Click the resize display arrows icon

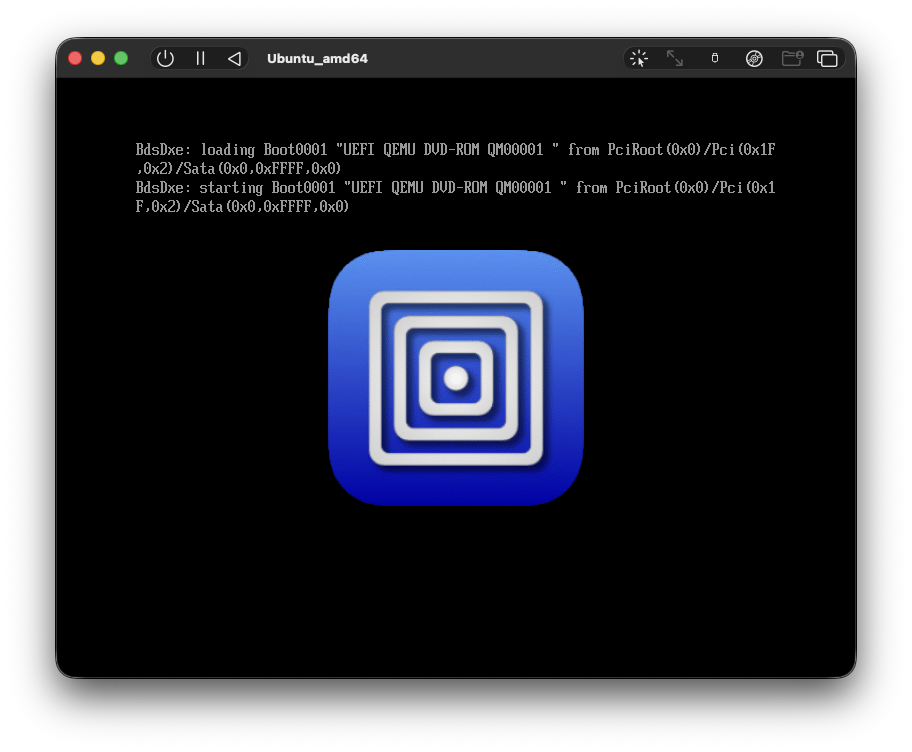tap(675, 58)
